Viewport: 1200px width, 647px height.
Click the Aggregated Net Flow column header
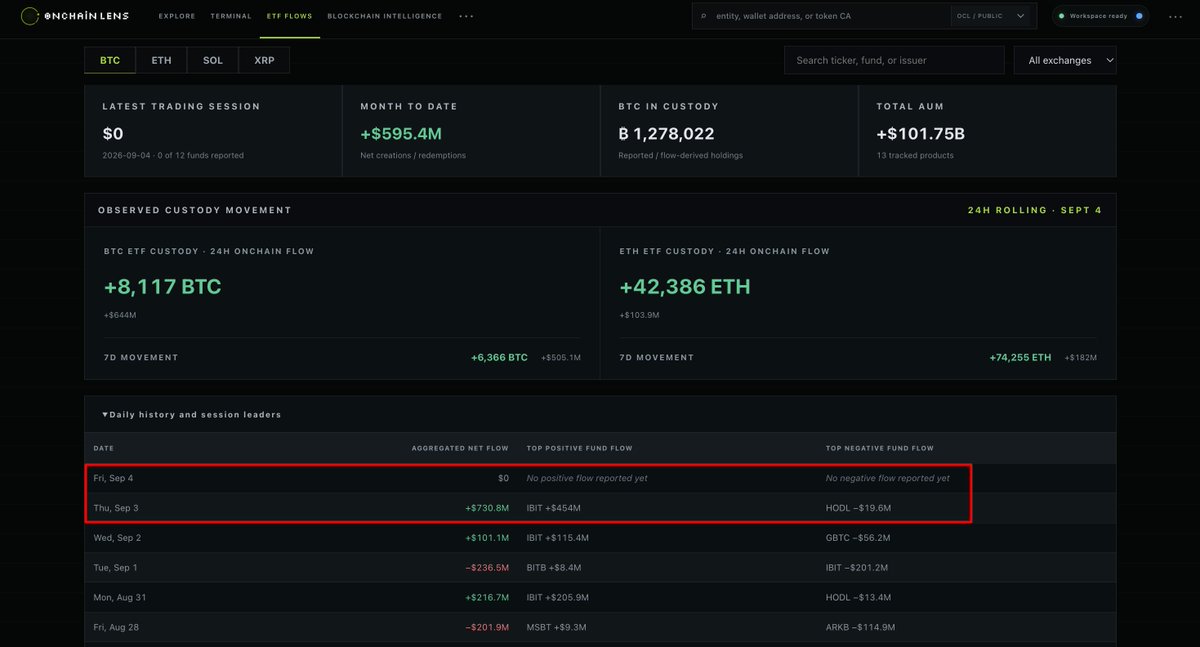[460, 448]
